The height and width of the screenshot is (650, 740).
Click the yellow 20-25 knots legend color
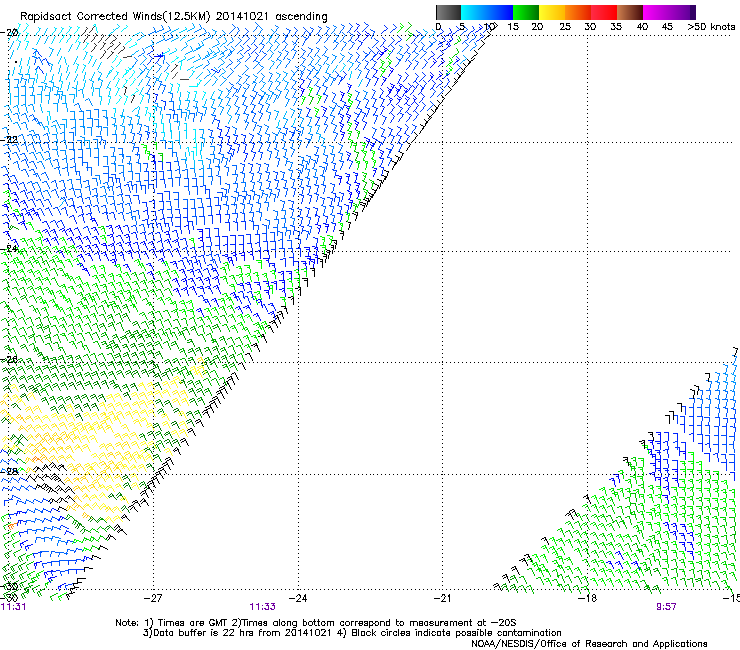click(x=552, y=12)
